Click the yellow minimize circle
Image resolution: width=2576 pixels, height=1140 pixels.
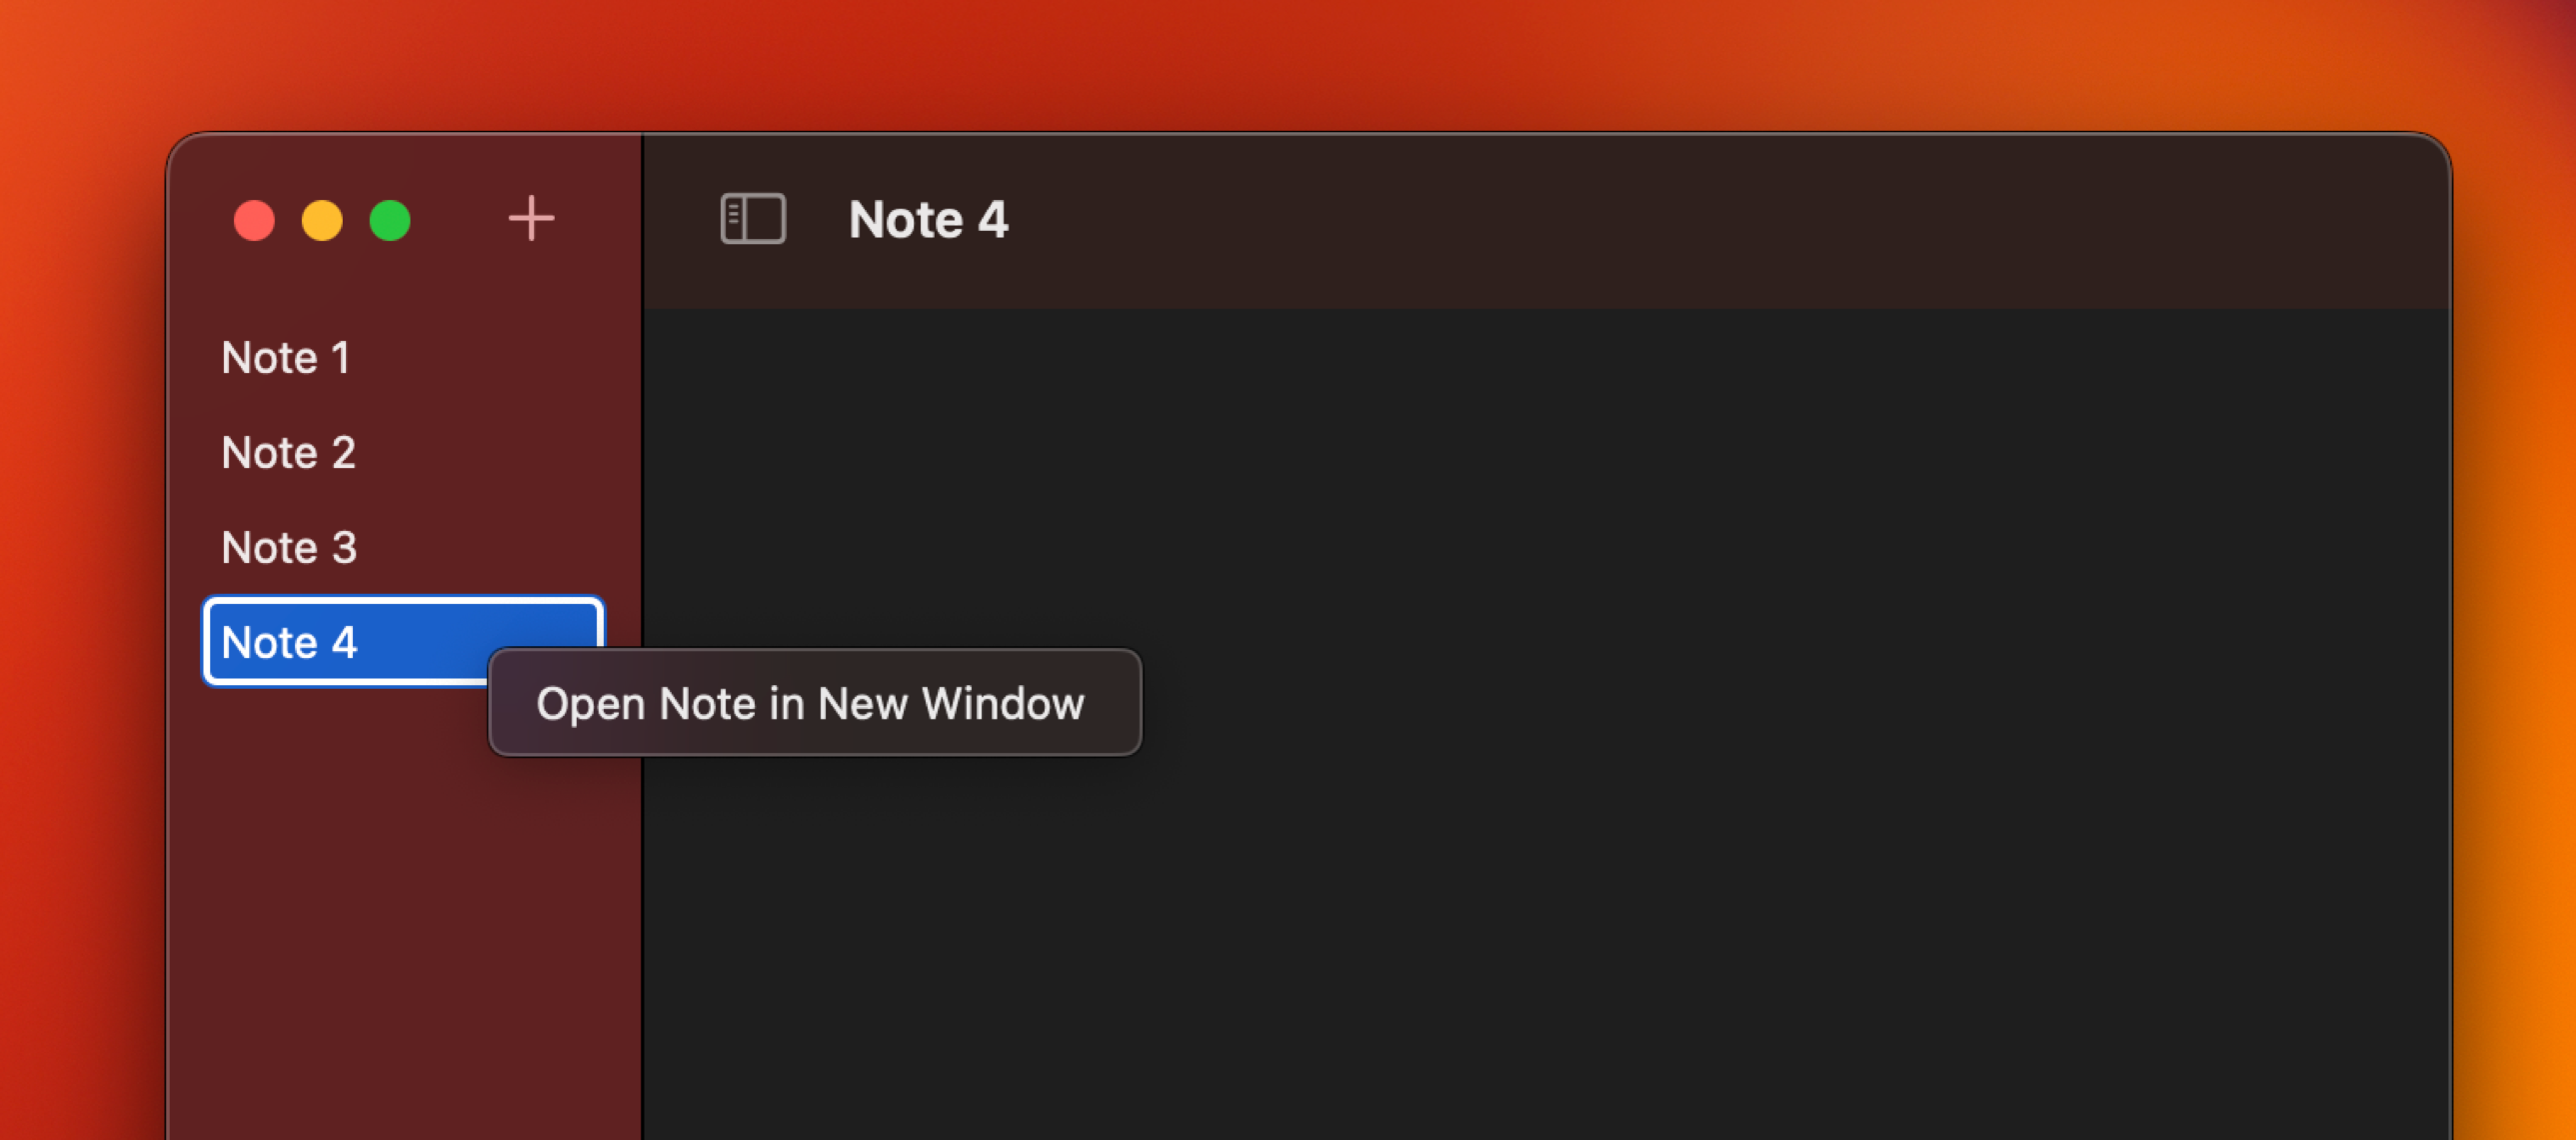coord(323,220)
